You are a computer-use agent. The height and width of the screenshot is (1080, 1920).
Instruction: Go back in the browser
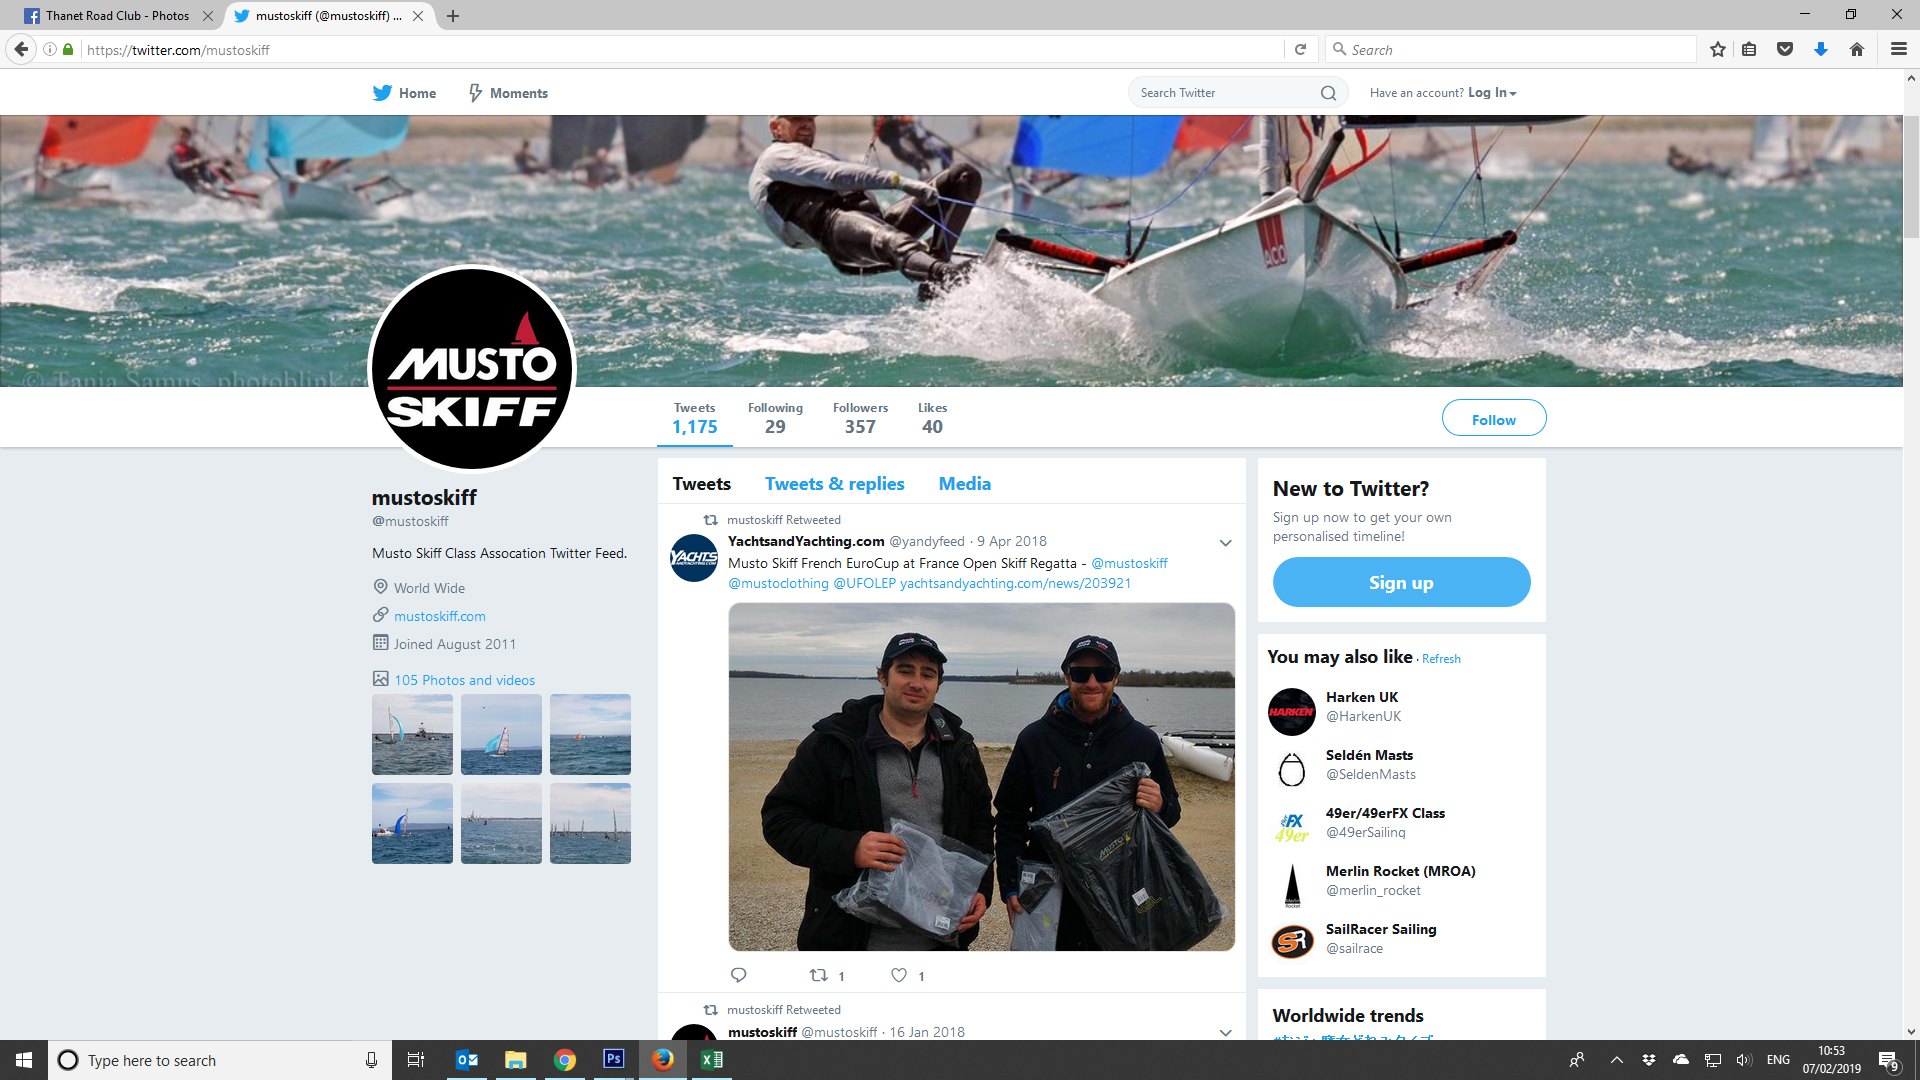point(21,49)
